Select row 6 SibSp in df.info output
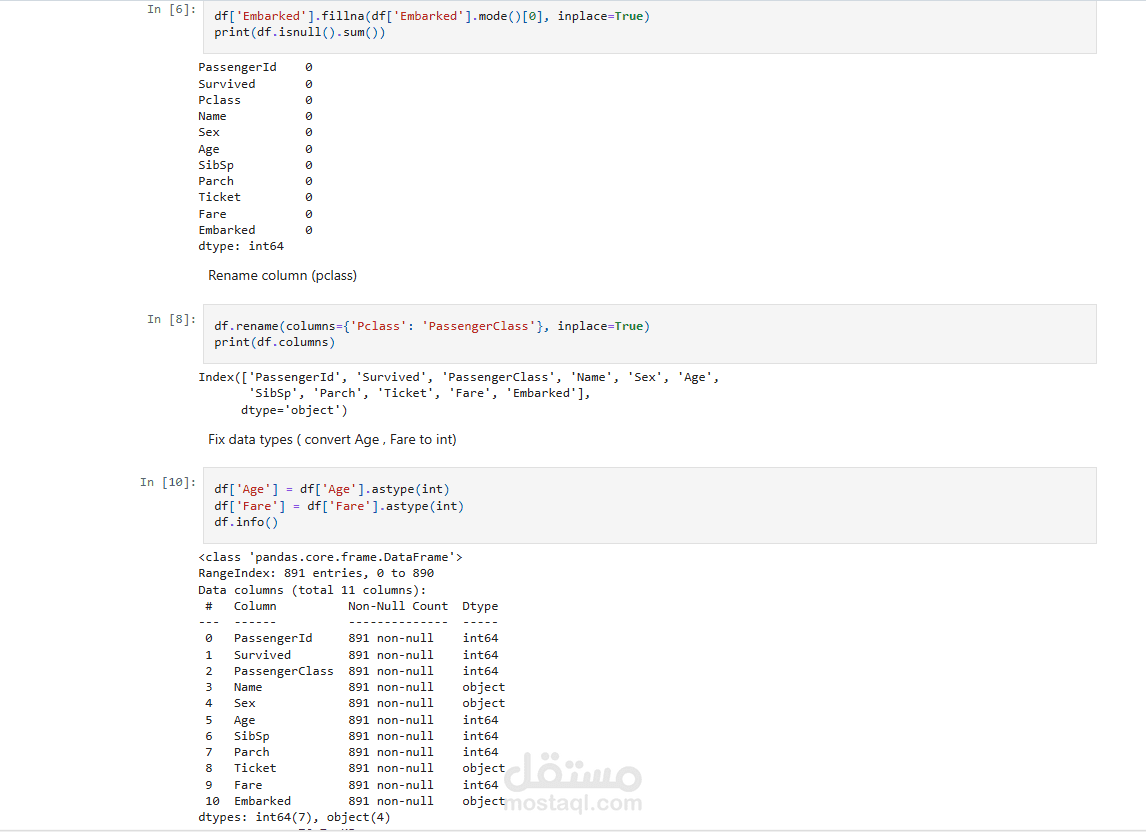This screenshot has height=832, width=1146. [x=352, y=736]
